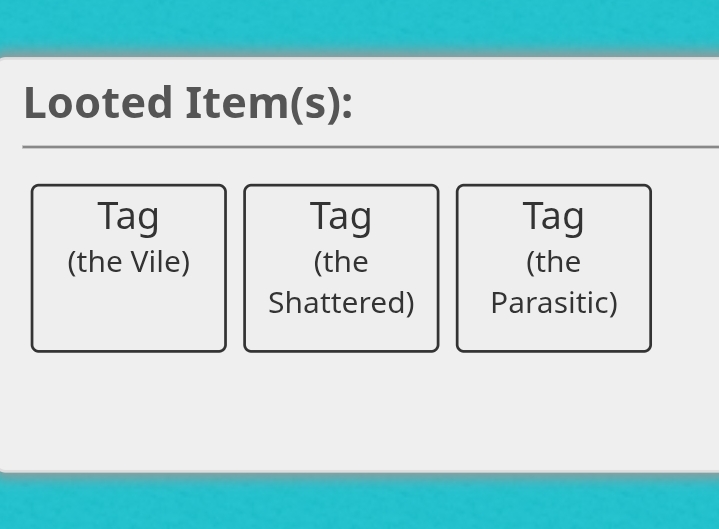
Task: Click the "(the Vile)" subtitle text
Action: coord(129,262)
